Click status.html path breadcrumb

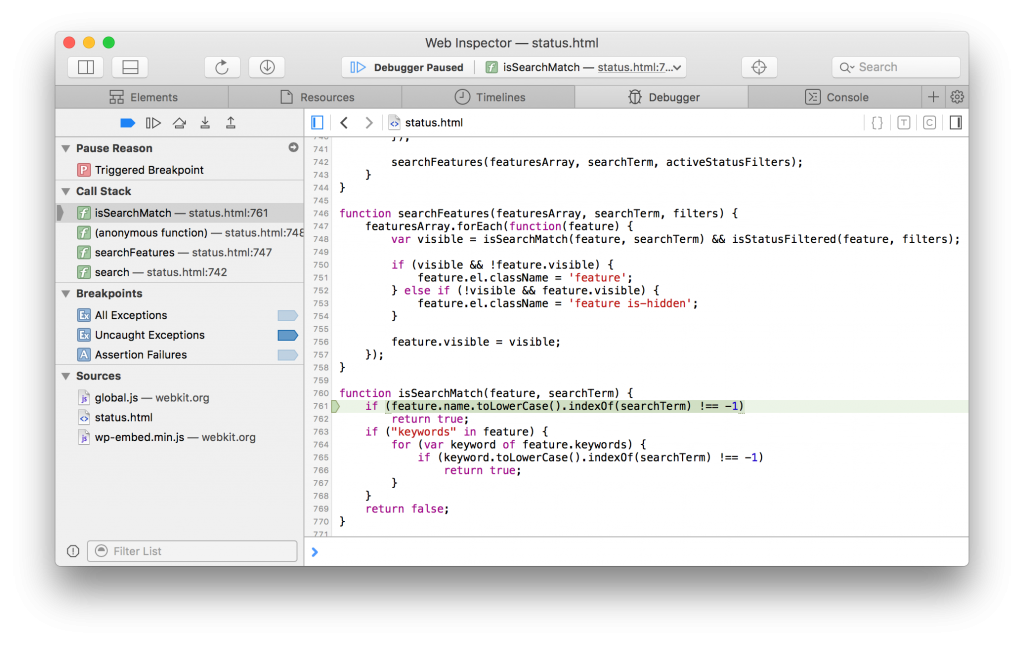point(426,123)
